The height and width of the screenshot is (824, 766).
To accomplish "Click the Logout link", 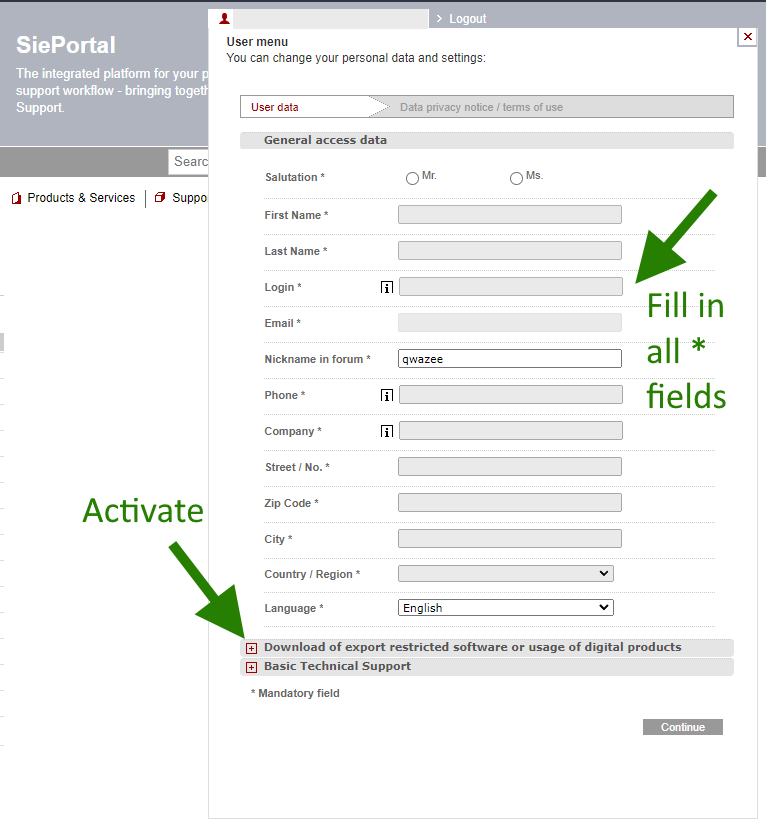I will click(467, 19).
